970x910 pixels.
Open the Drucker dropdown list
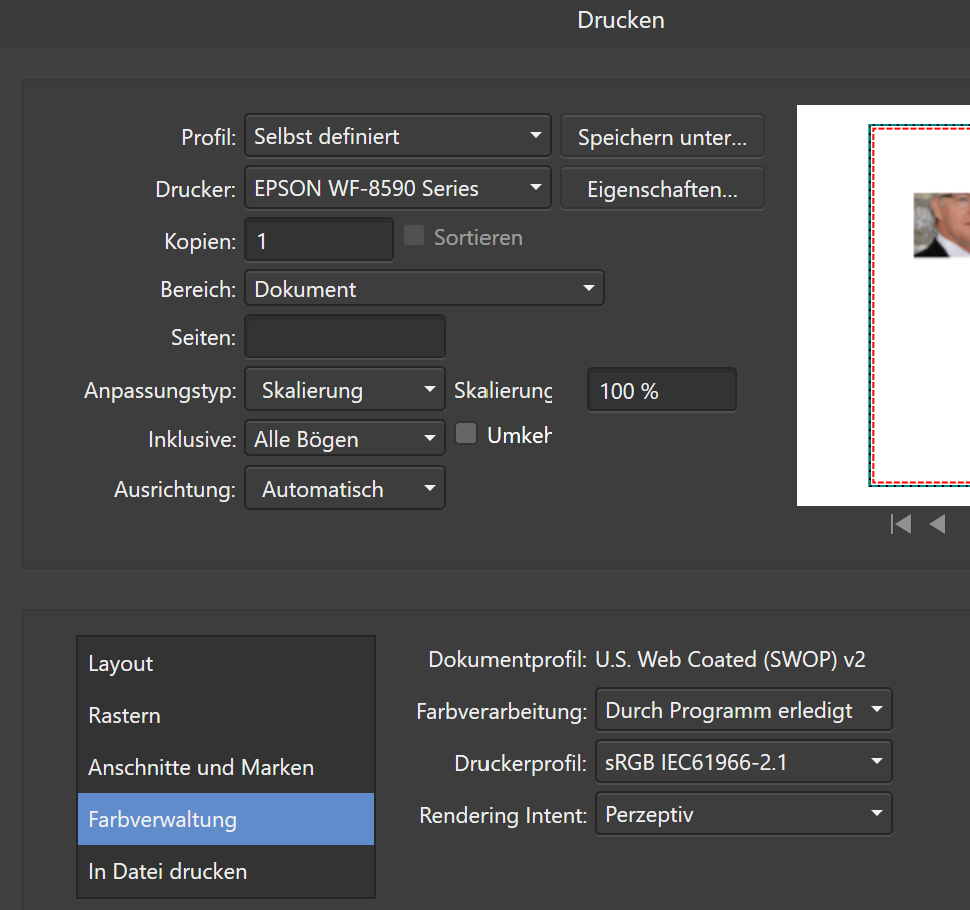[397, 188]
